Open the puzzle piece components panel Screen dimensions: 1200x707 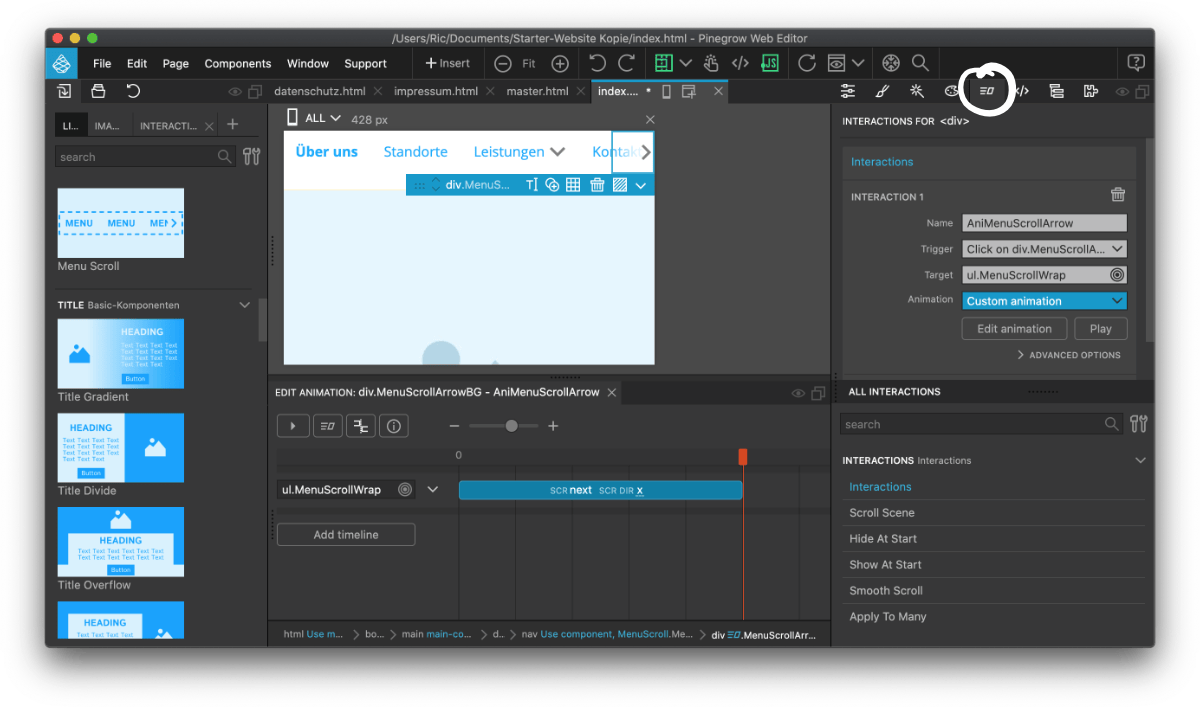pyautogui.click(x=1090, y=91)
